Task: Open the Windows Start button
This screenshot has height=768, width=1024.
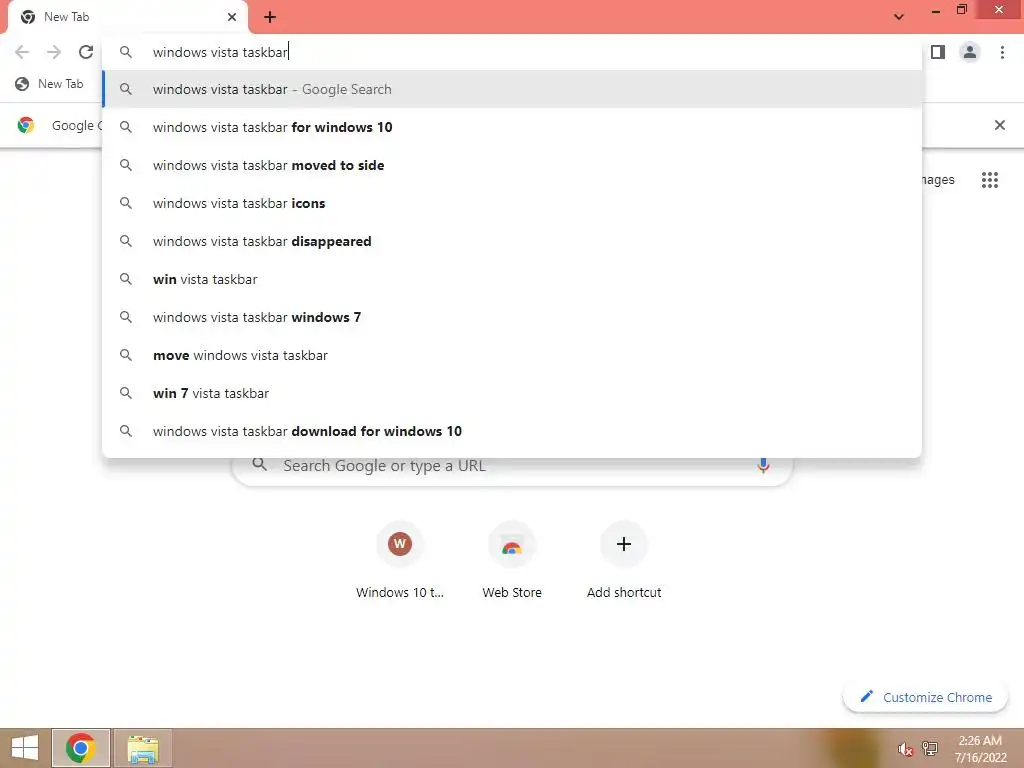Action: (x=25, y=748)
